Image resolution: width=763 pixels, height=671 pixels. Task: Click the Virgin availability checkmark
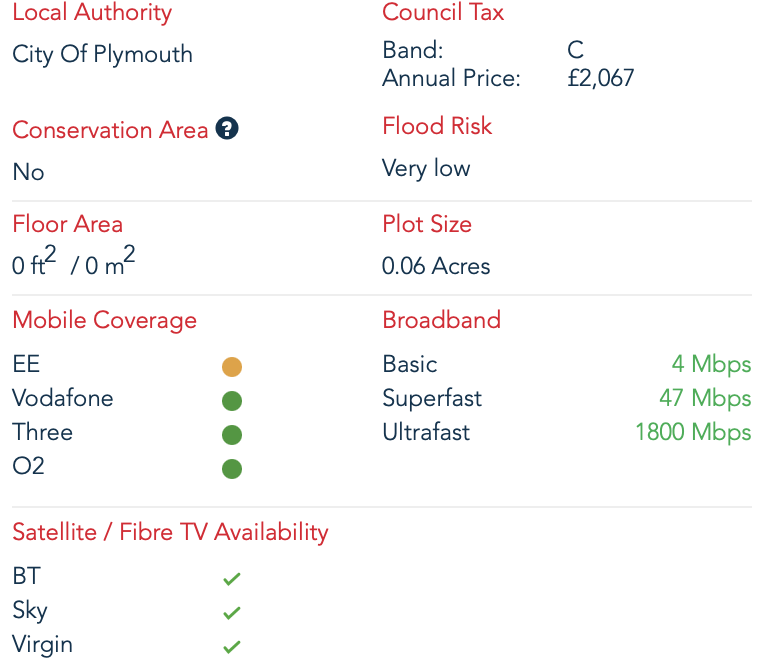[x=232, y=646]
